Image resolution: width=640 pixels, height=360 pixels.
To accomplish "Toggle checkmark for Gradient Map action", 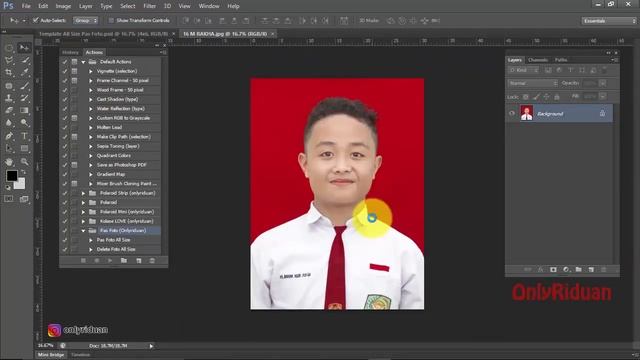I will pos(64,174).
